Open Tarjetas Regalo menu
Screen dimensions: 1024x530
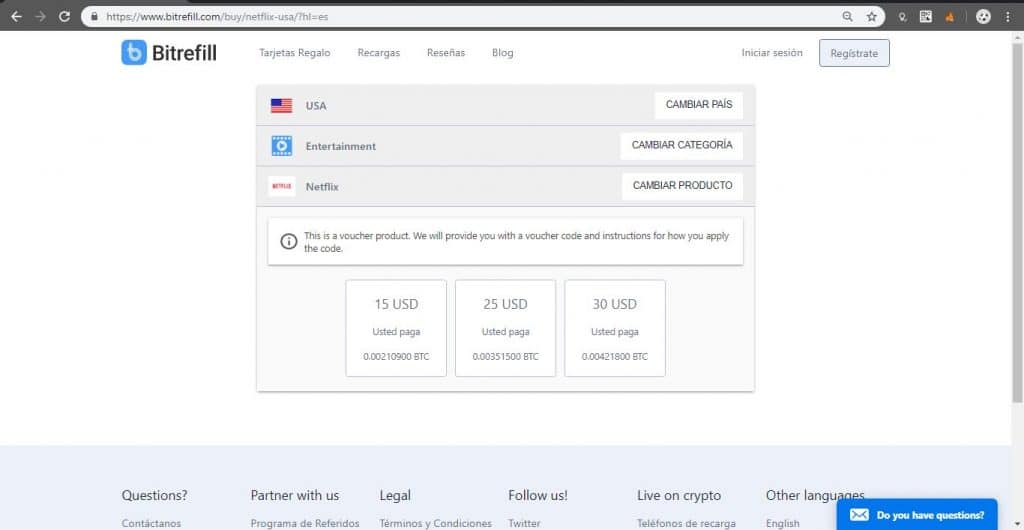[295, 53]
